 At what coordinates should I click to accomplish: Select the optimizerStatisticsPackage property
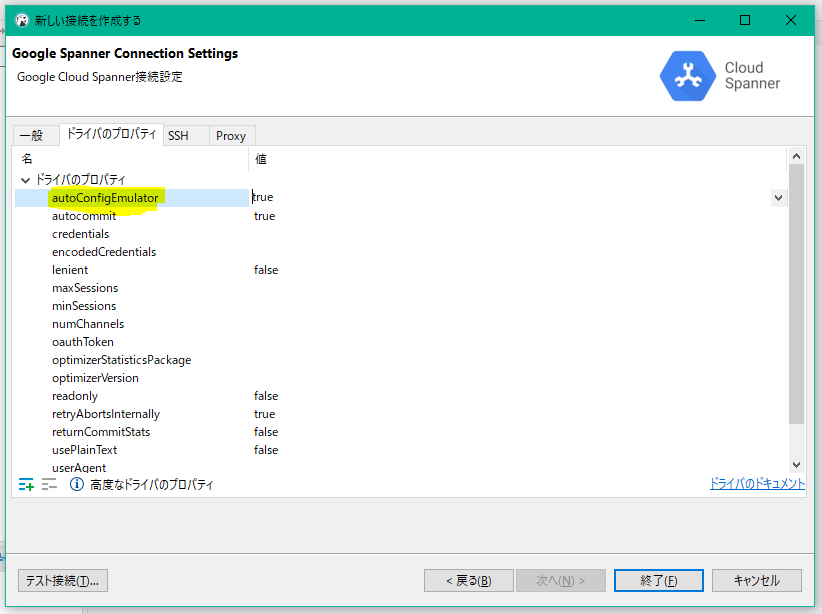click(122, 360)
